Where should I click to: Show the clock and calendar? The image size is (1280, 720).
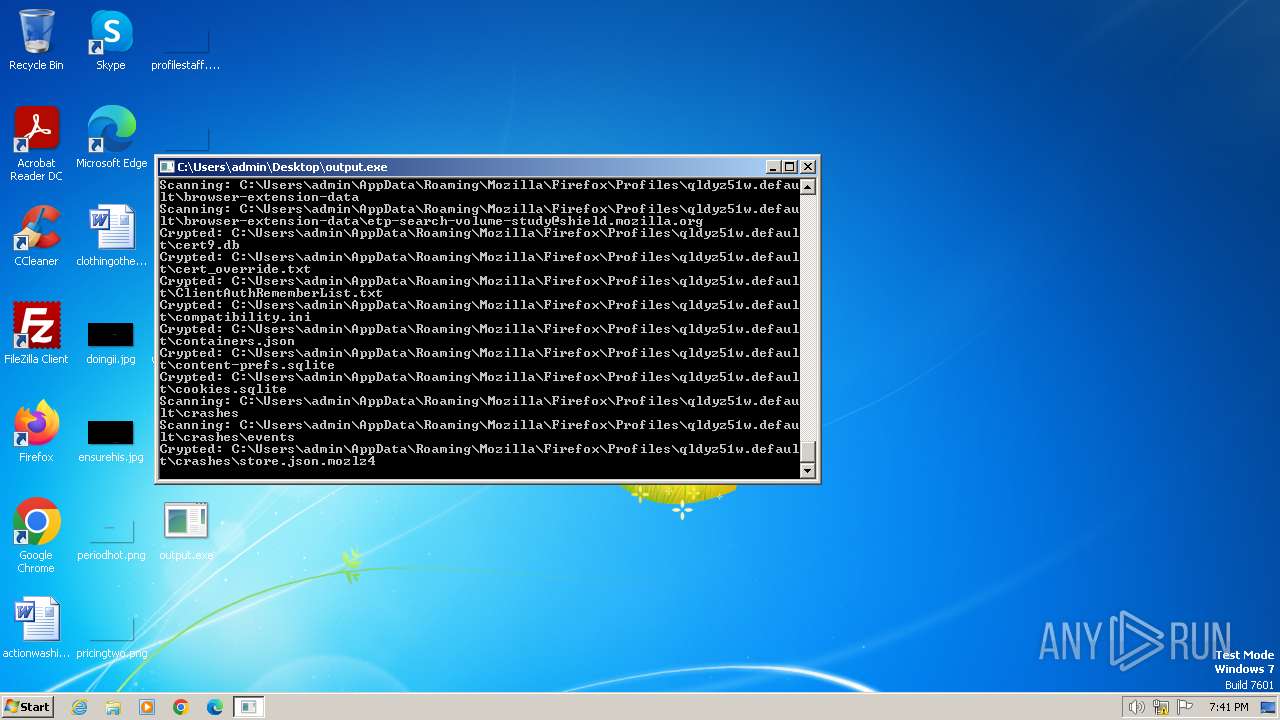1228,707
